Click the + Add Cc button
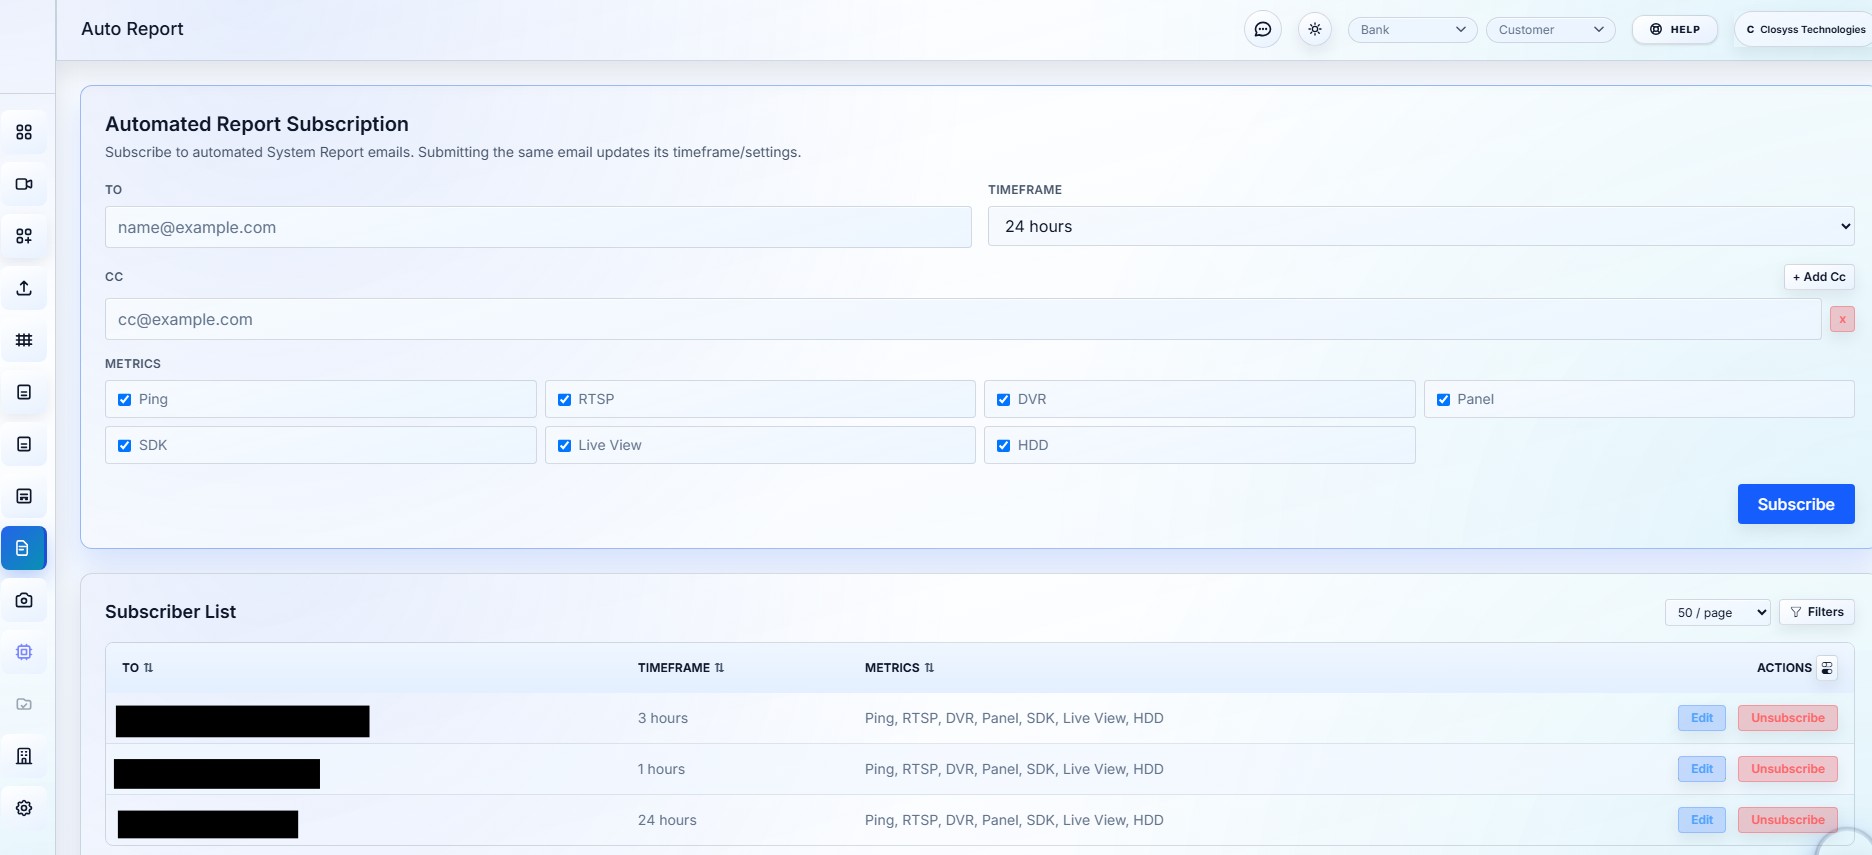 1819,277
